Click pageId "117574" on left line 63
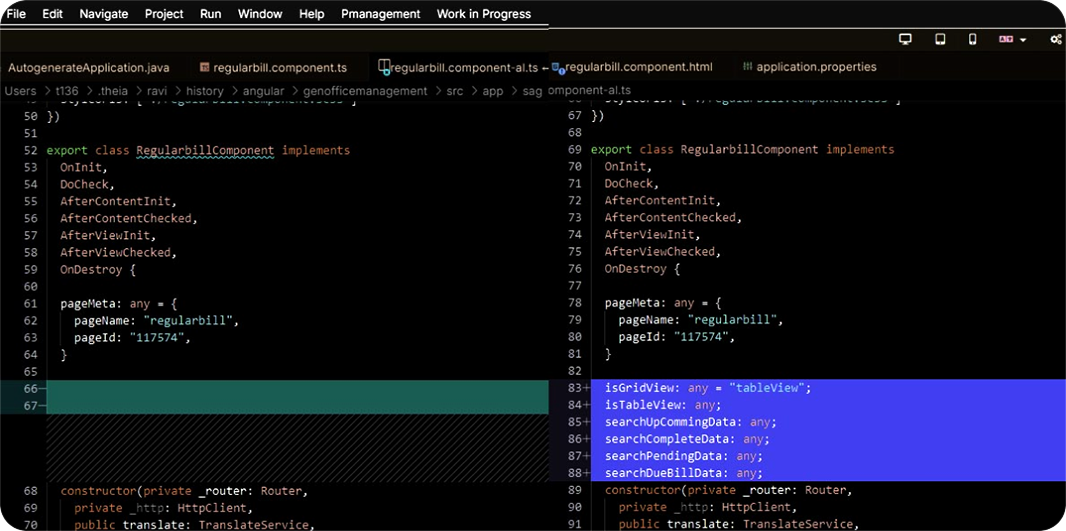1066x531 pixels. pyautogui.click(x=133, y=338)
